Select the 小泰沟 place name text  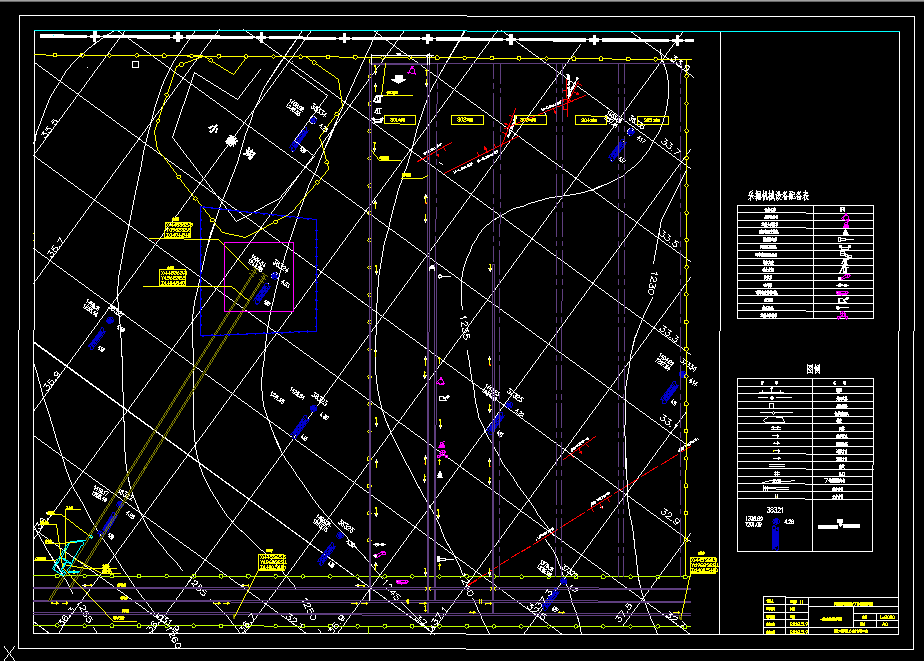(231, 141)
